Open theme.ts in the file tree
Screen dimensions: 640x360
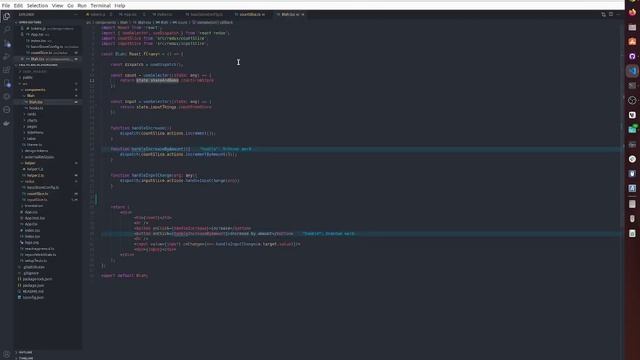pos(34,145)
